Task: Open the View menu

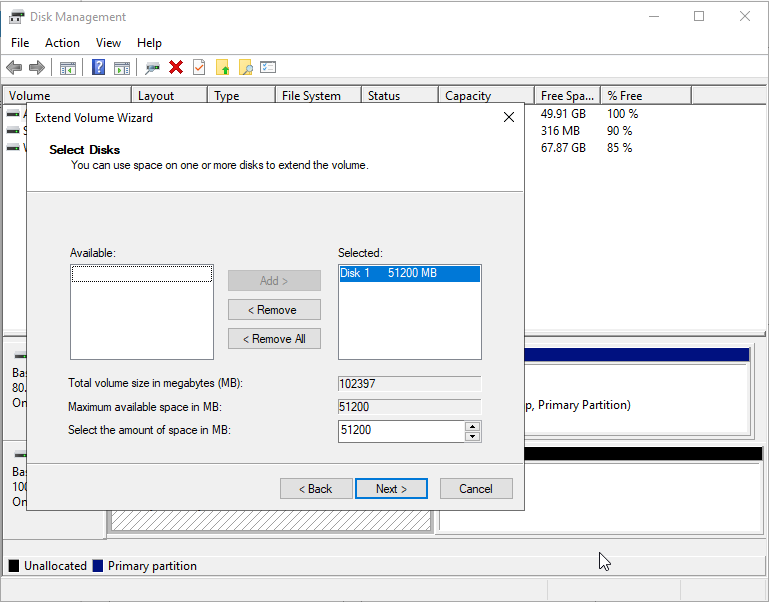Action: click(x=108, y=43)
